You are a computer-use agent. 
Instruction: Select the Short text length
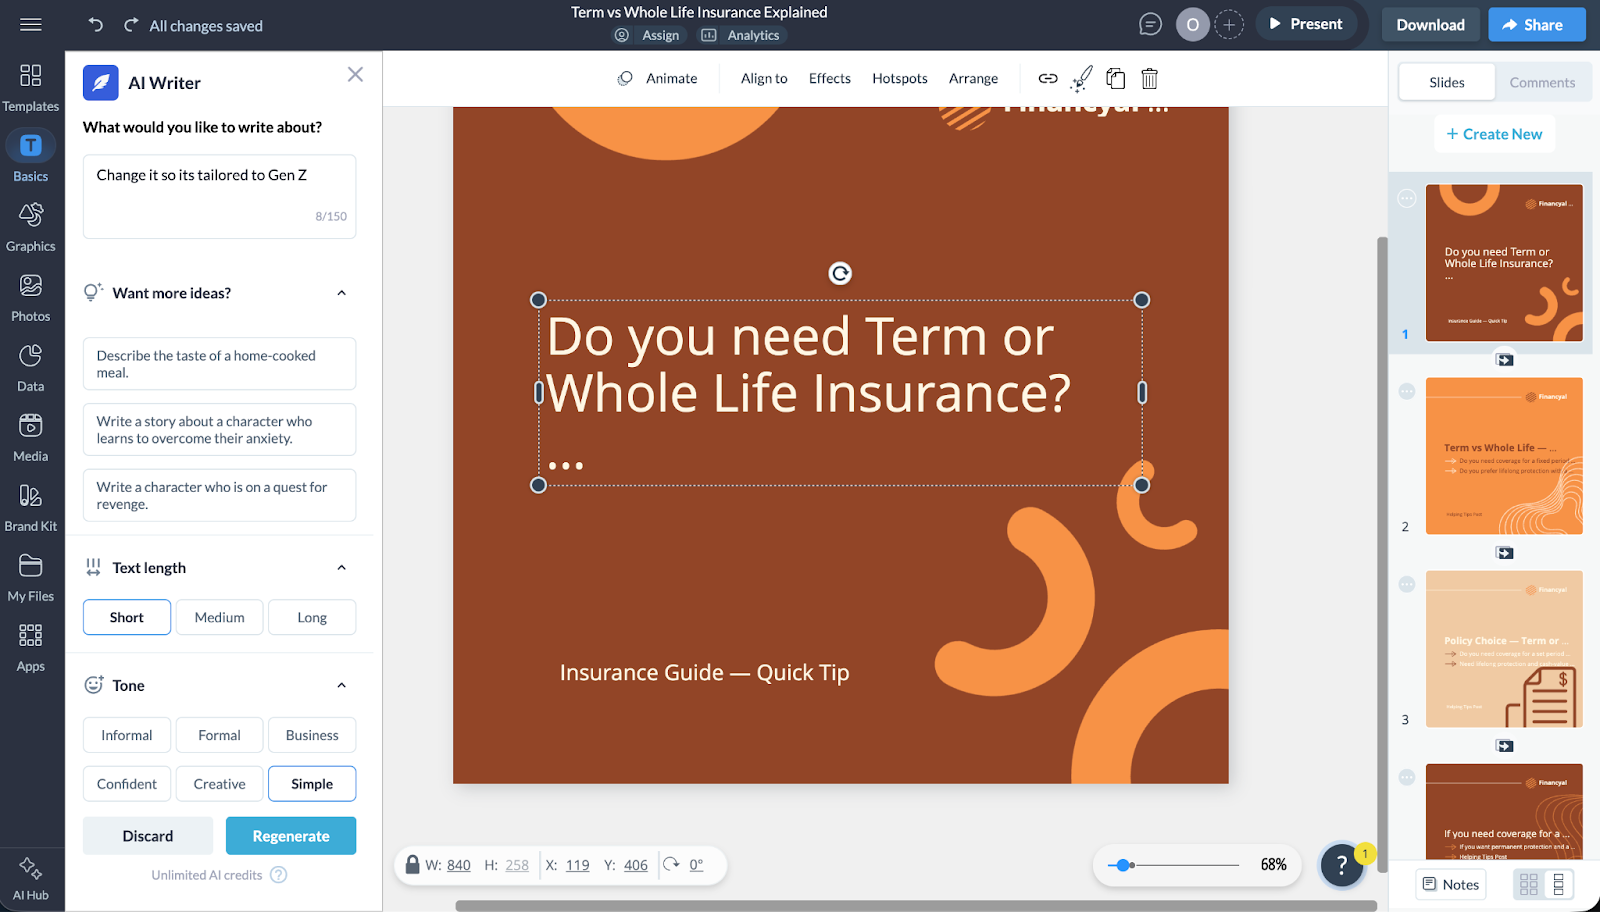126,617
